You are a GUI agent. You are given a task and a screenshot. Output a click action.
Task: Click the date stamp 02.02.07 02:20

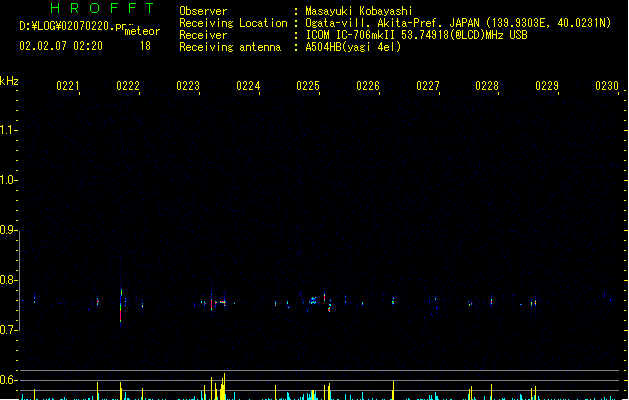coord(61,46)
